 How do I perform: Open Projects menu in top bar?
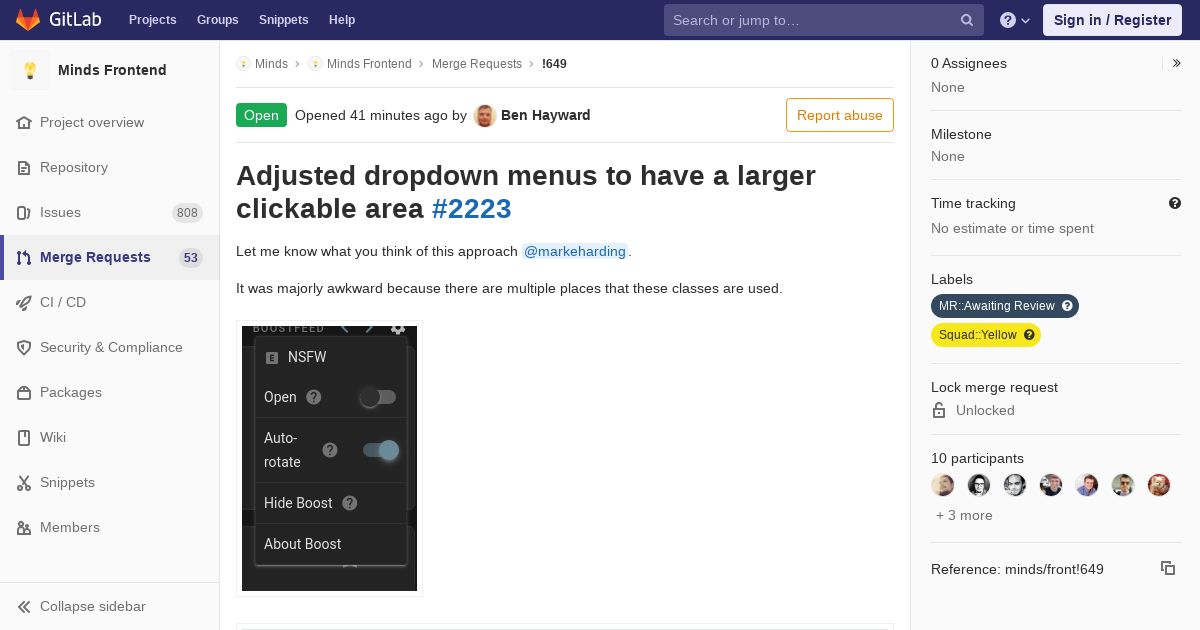point(152,20)
